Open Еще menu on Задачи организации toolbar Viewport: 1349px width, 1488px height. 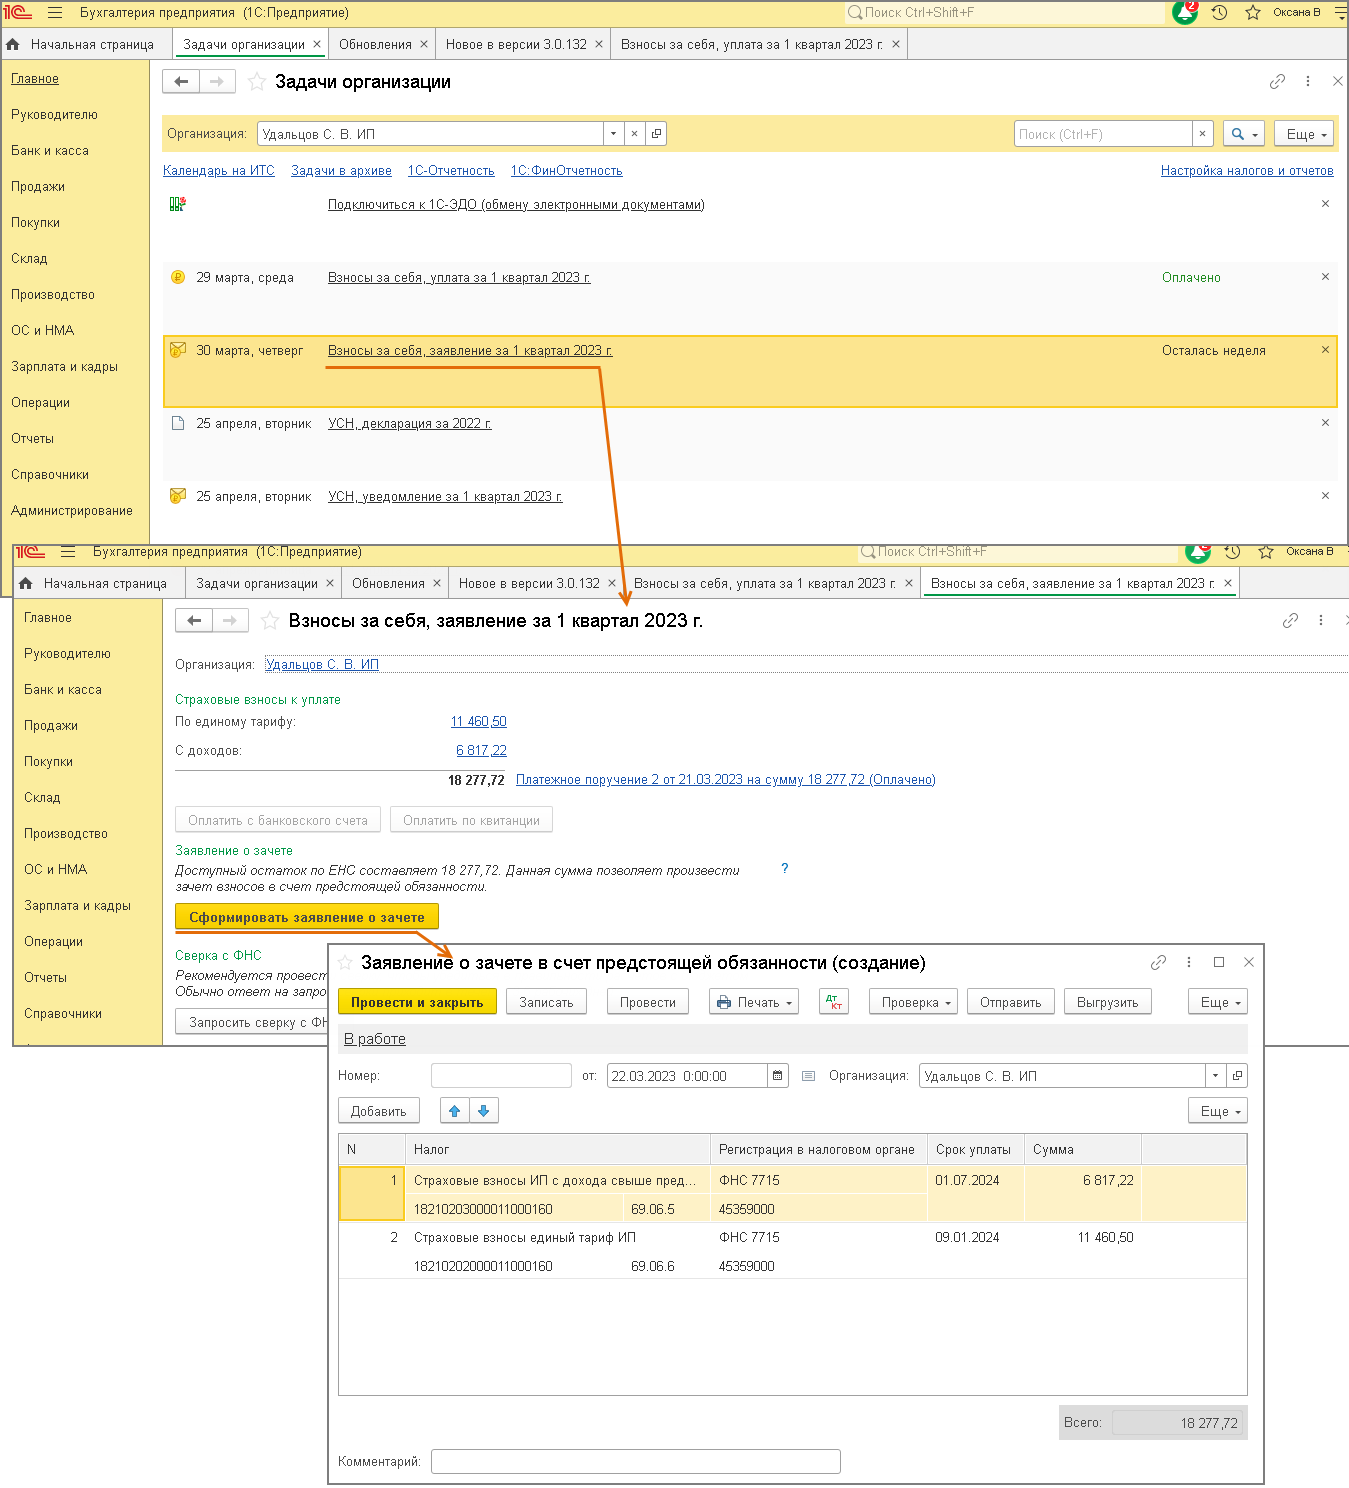1305,134
